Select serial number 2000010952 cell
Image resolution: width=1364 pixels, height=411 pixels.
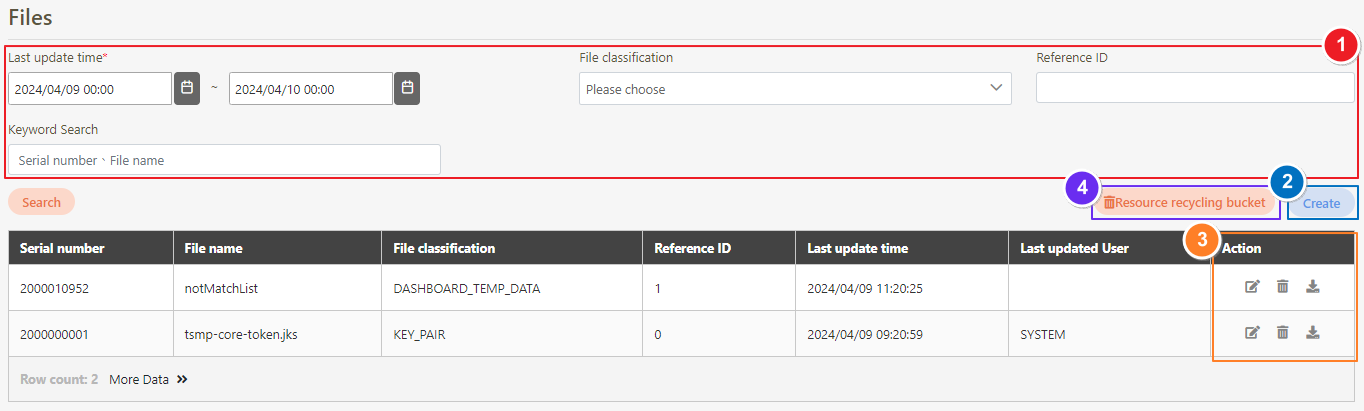coord(54,288)
